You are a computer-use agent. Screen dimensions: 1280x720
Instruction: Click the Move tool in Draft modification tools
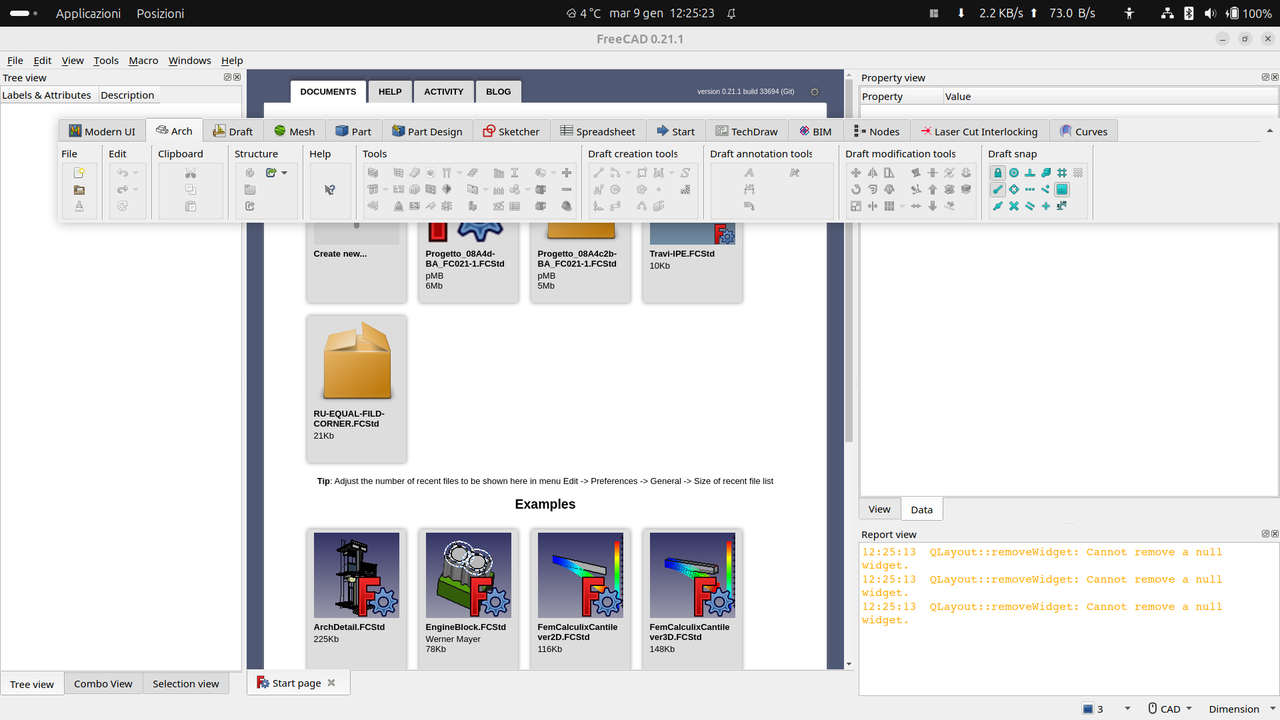(855, 173)
